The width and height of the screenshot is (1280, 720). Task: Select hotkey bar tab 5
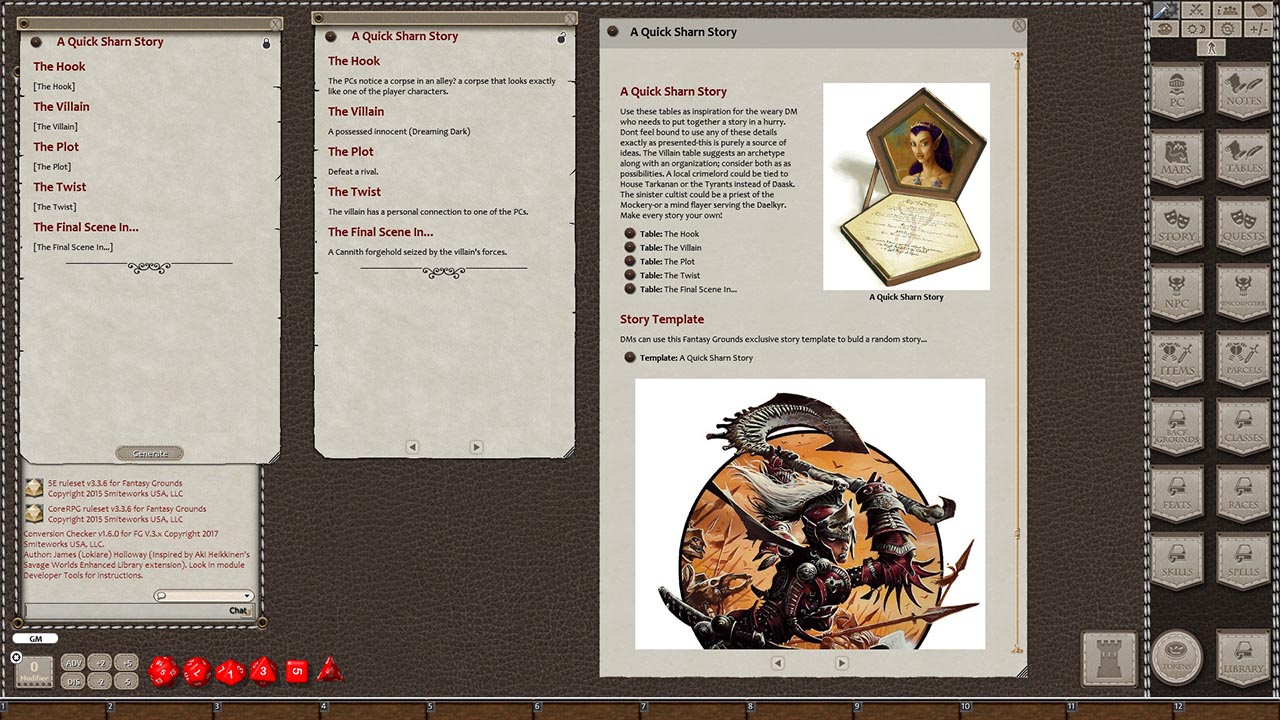point(429,707)
